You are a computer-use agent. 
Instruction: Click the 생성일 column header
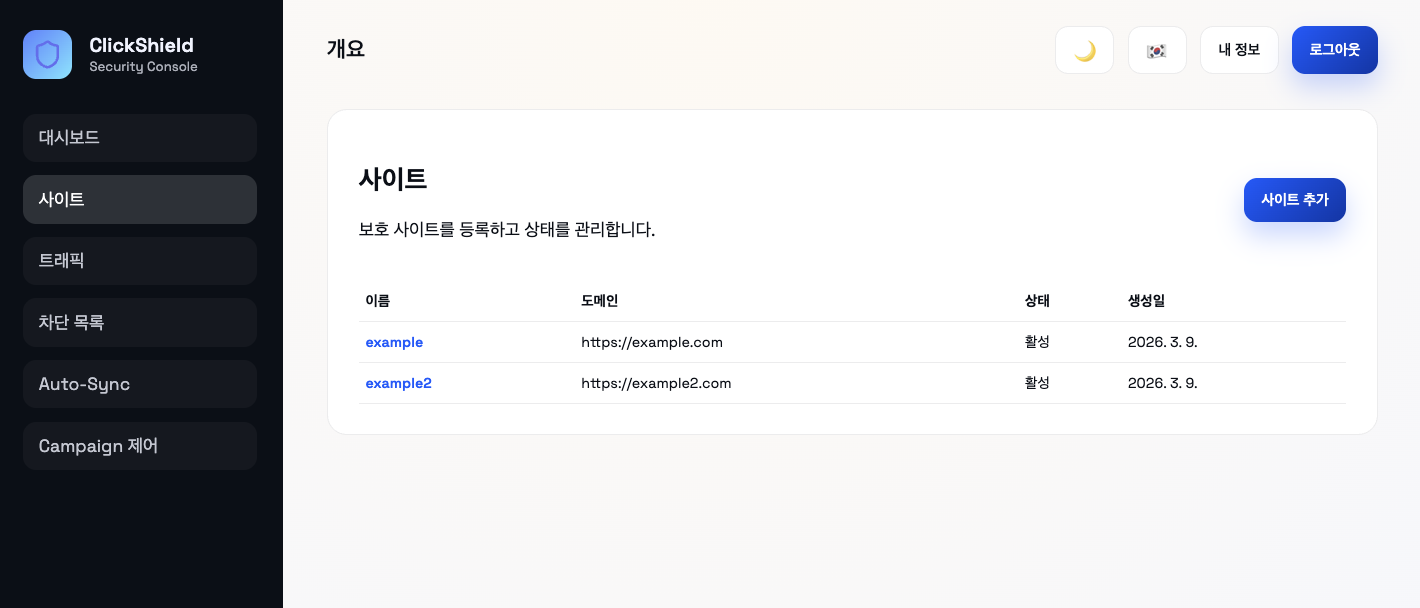(1146, 300)
